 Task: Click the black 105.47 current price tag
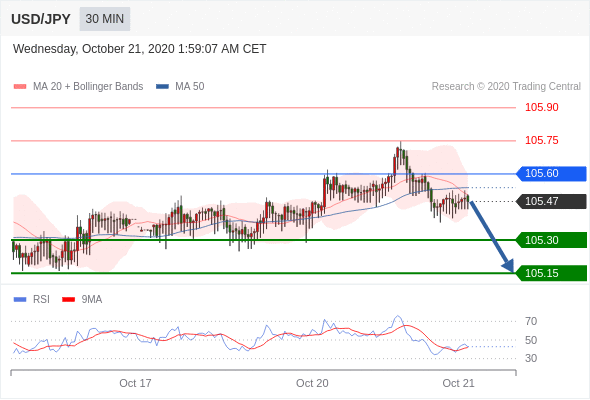(551, 201)
